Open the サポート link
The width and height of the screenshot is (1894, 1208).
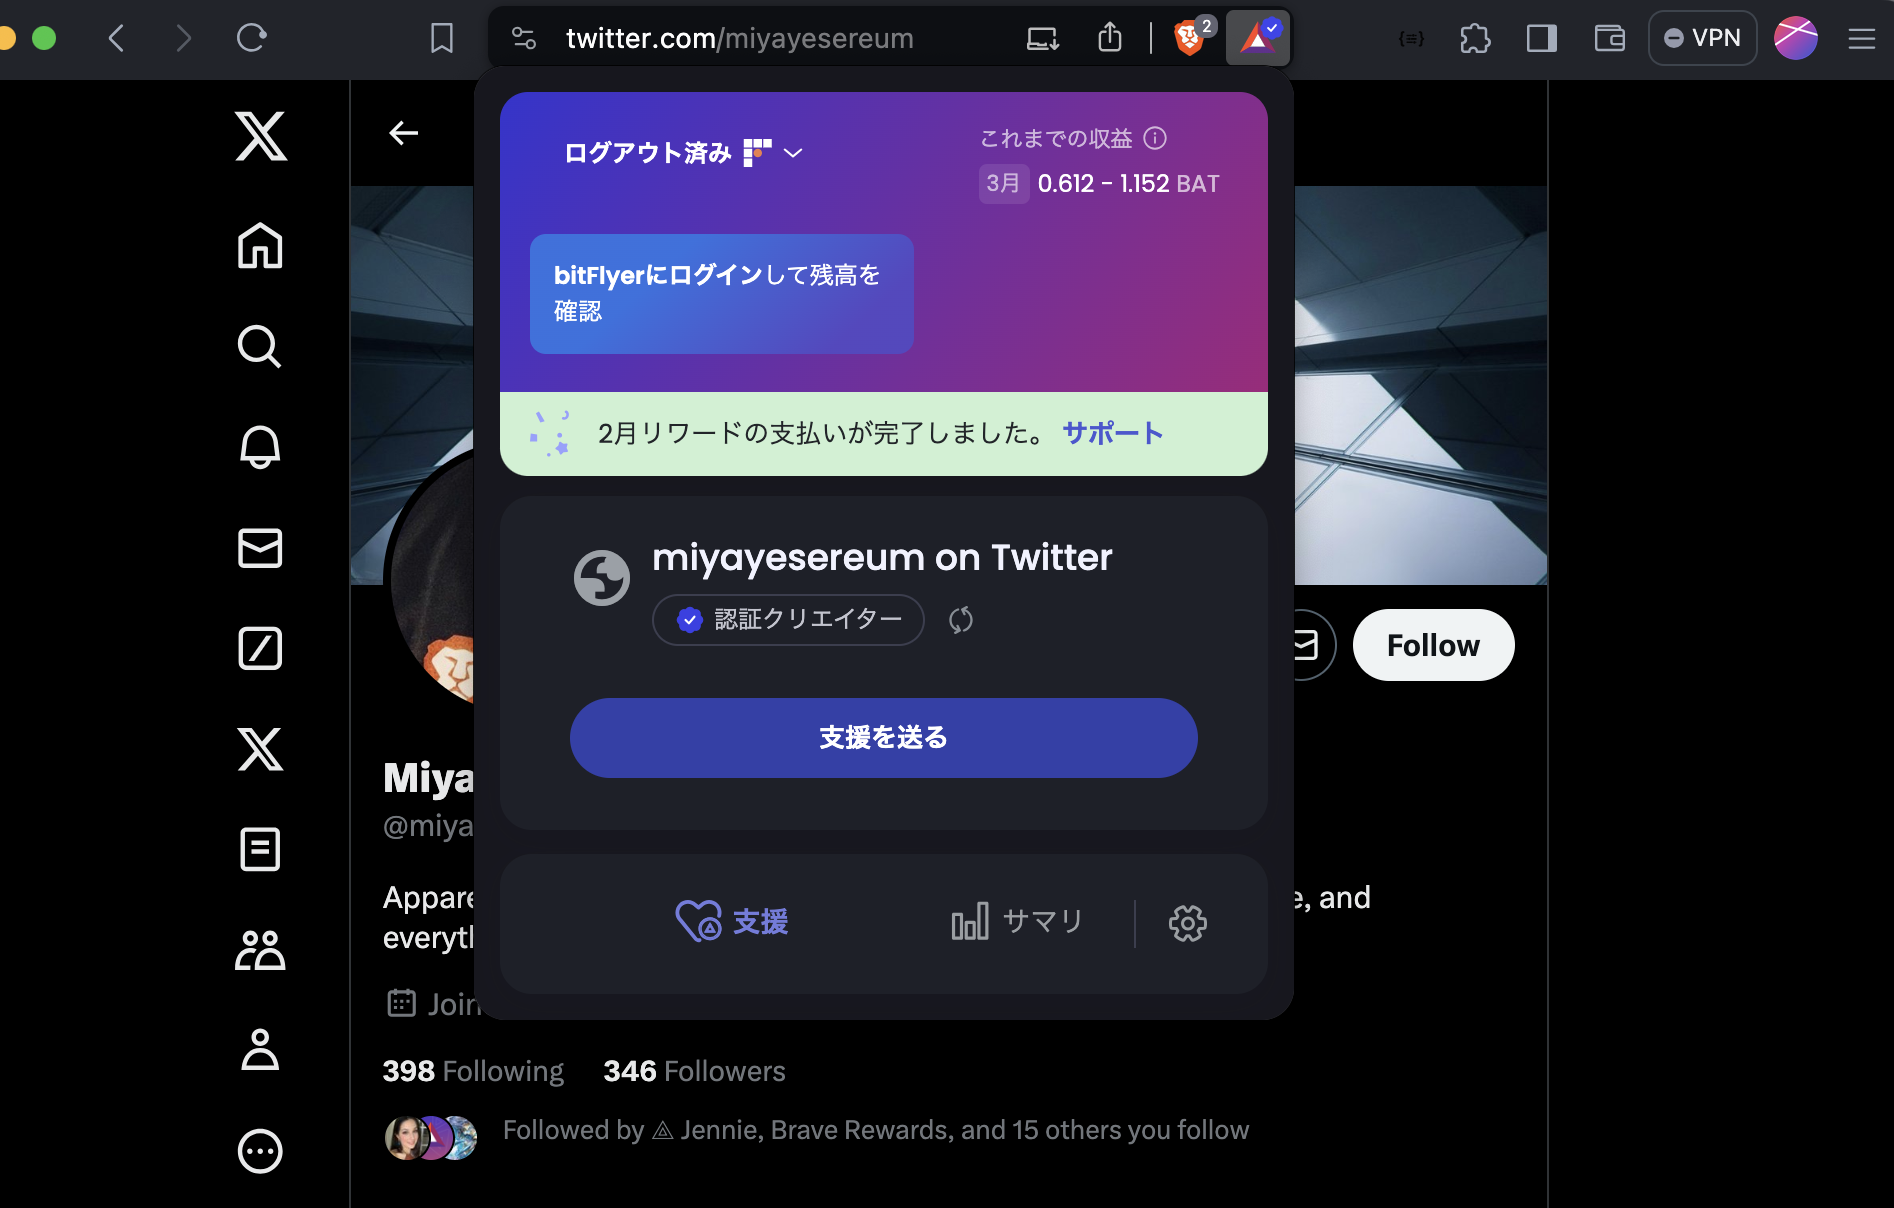pos(1113,433)
